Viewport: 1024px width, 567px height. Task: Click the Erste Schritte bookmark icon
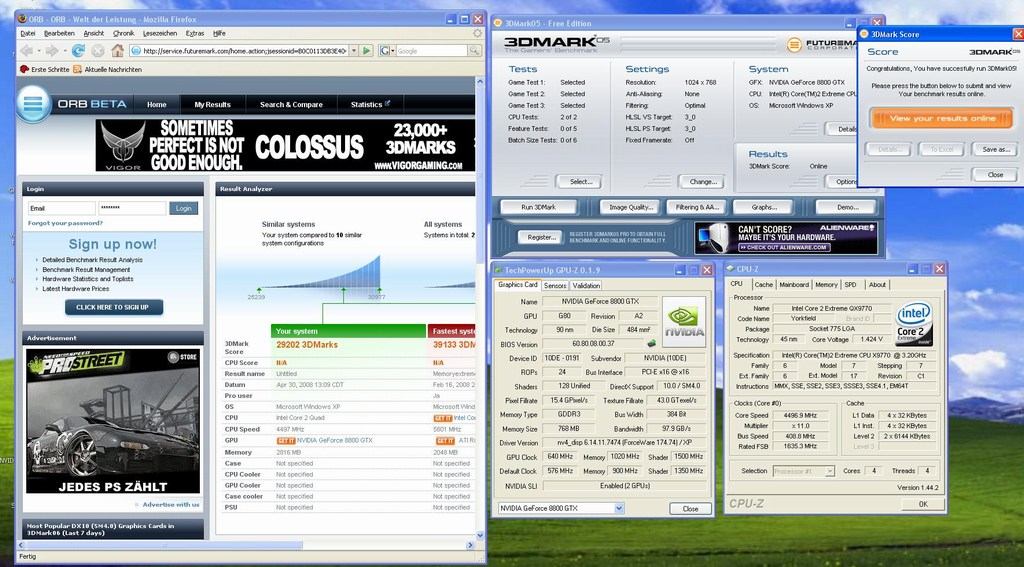pos(25,69)
